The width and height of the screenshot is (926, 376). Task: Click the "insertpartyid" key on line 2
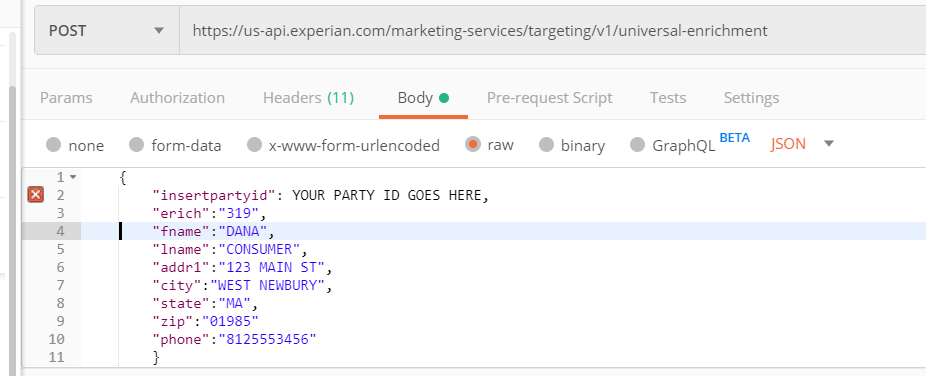coord(214,195)
